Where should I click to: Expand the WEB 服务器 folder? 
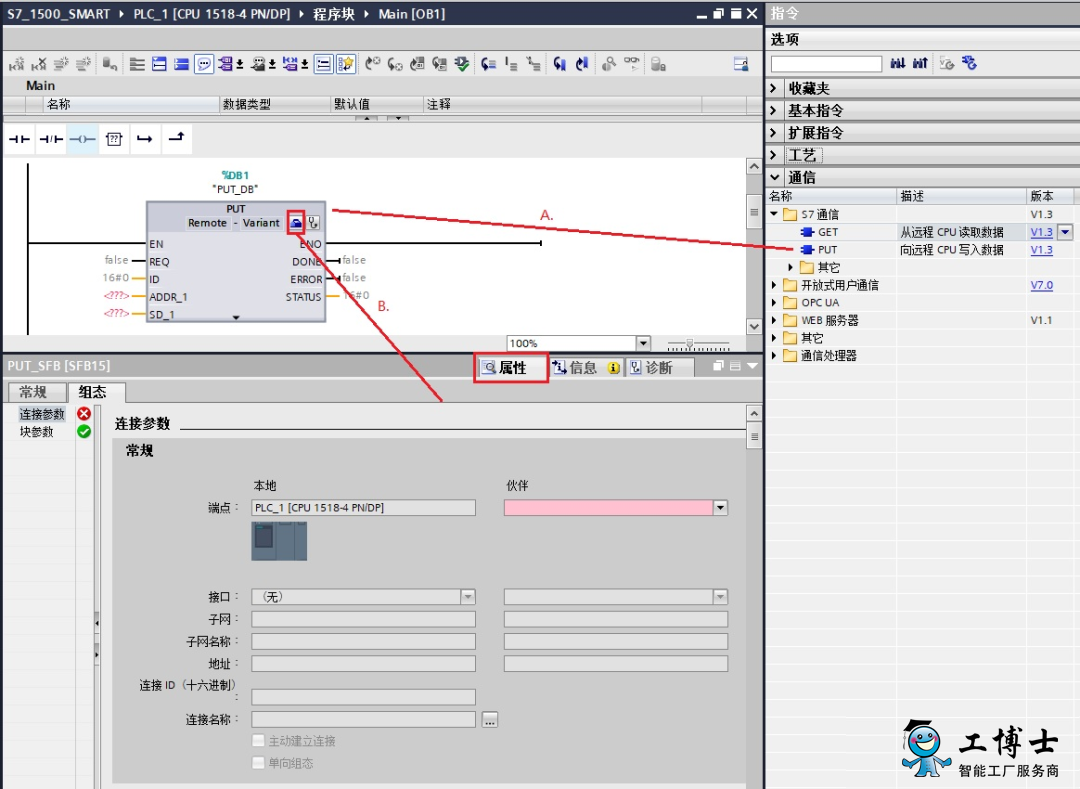[x=774, y=320]
